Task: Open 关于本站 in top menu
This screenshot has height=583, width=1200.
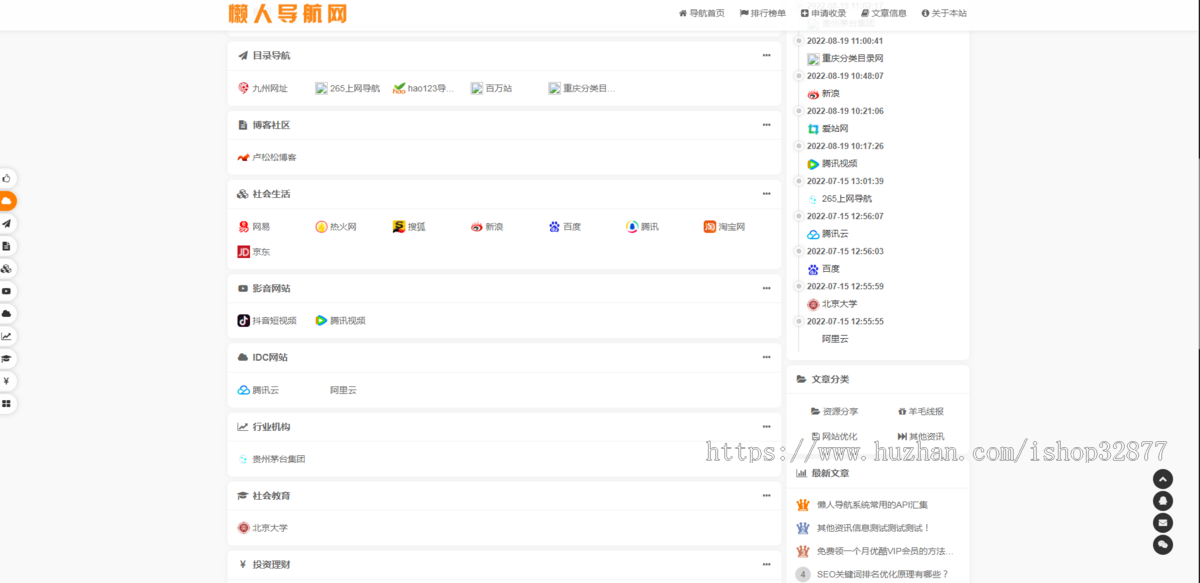Action: pyautogui.click(x=944, y=13)
